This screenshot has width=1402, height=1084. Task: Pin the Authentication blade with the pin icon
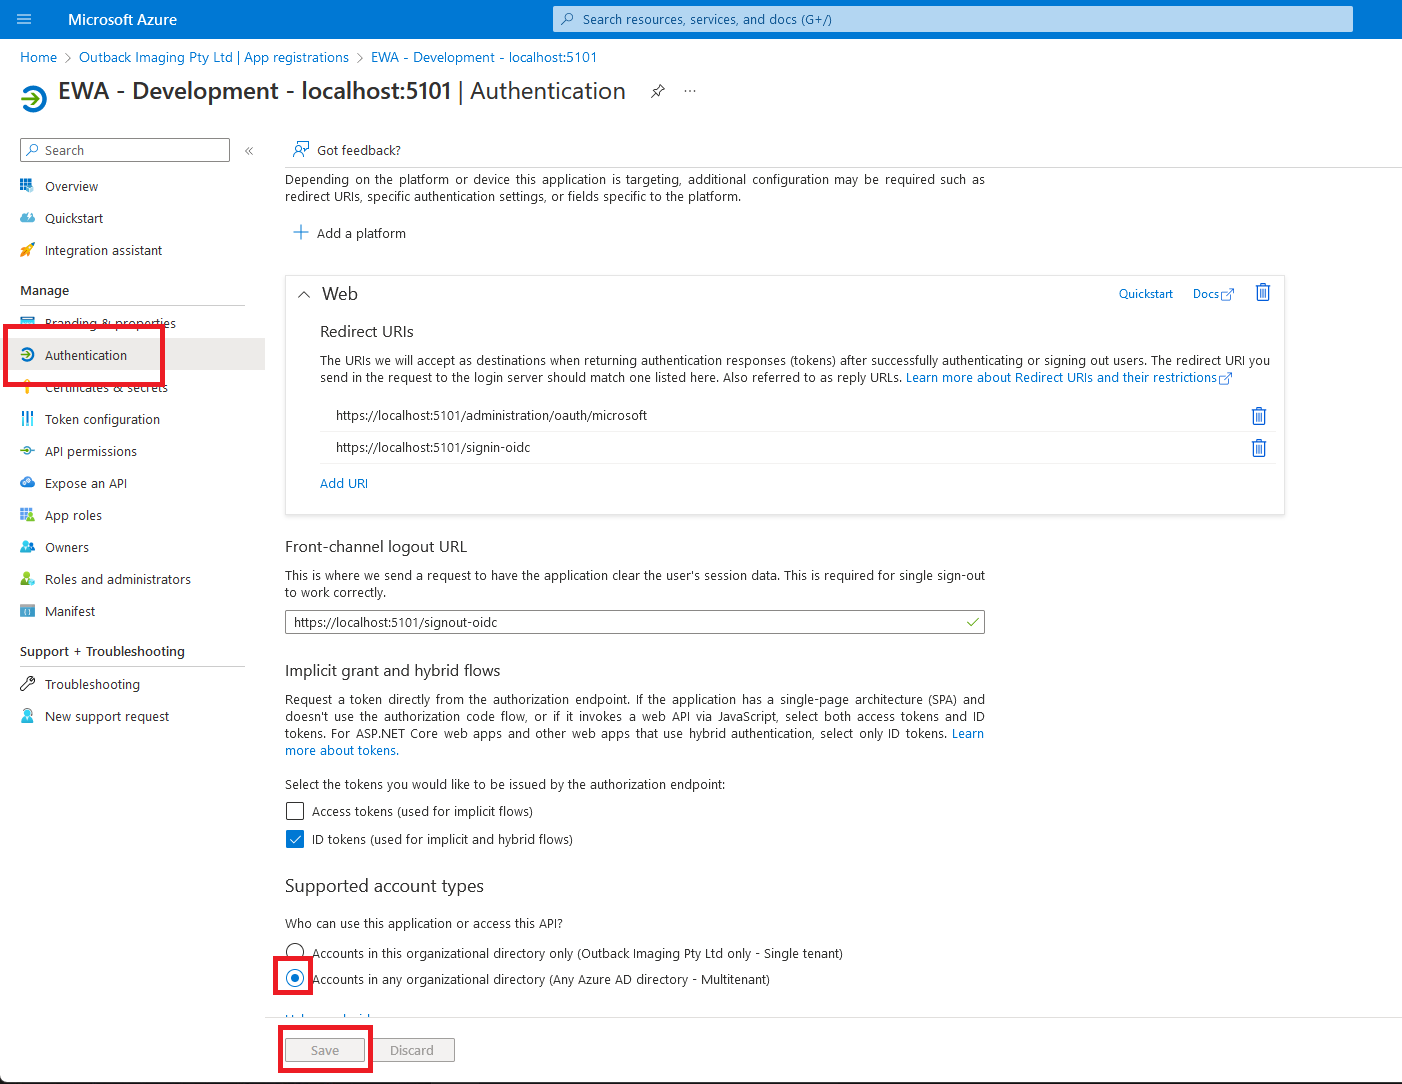(657, 91)
